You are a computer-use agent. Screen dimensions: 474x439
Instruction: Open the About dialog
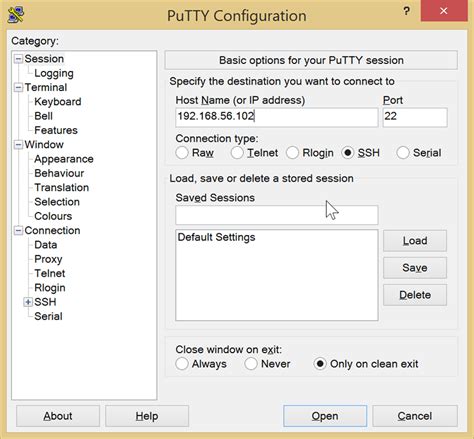(58, 416)
